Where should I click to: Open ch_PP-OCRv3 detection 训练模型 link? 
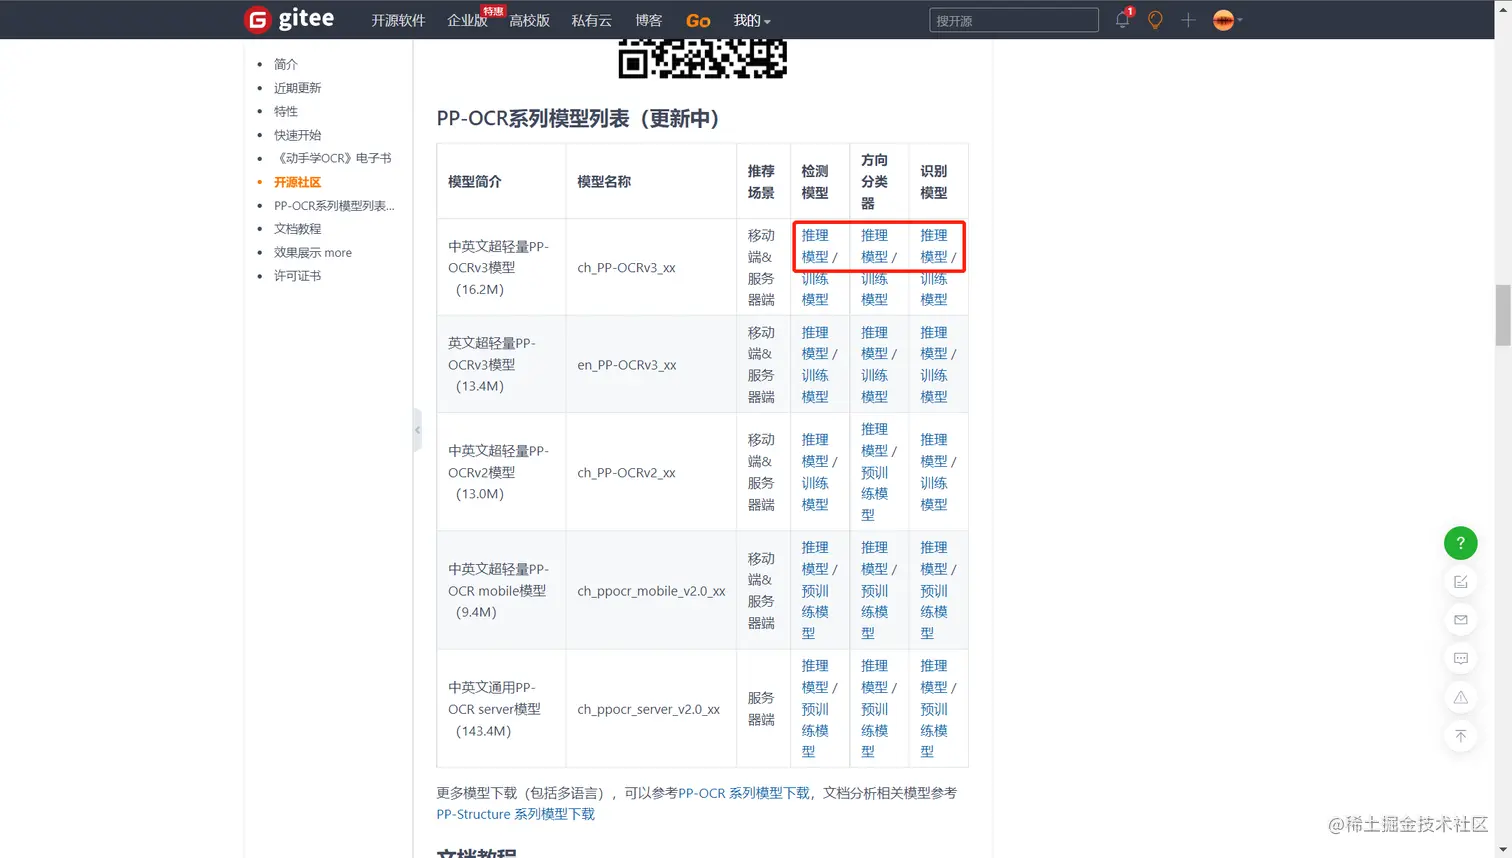pos(815,289)
